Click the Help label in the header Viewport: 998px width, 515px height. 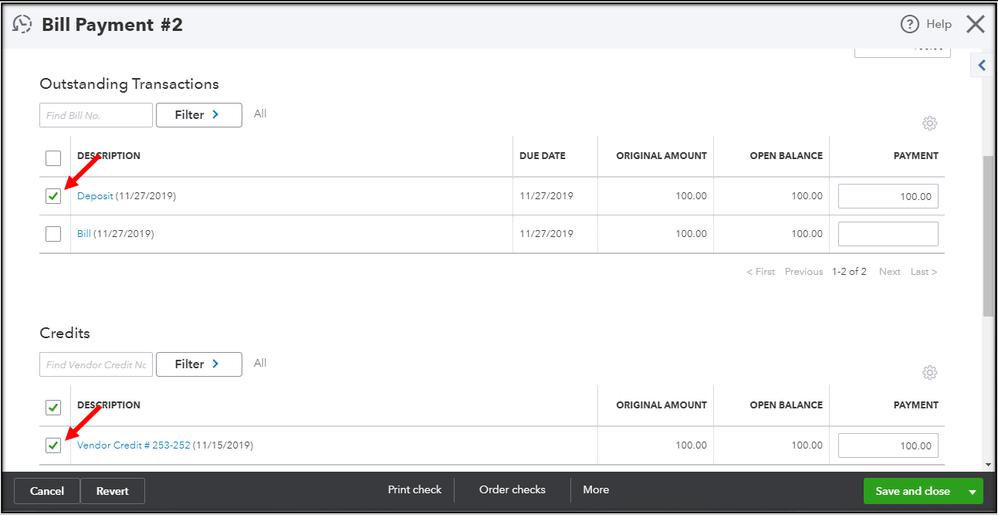[939, 24]
